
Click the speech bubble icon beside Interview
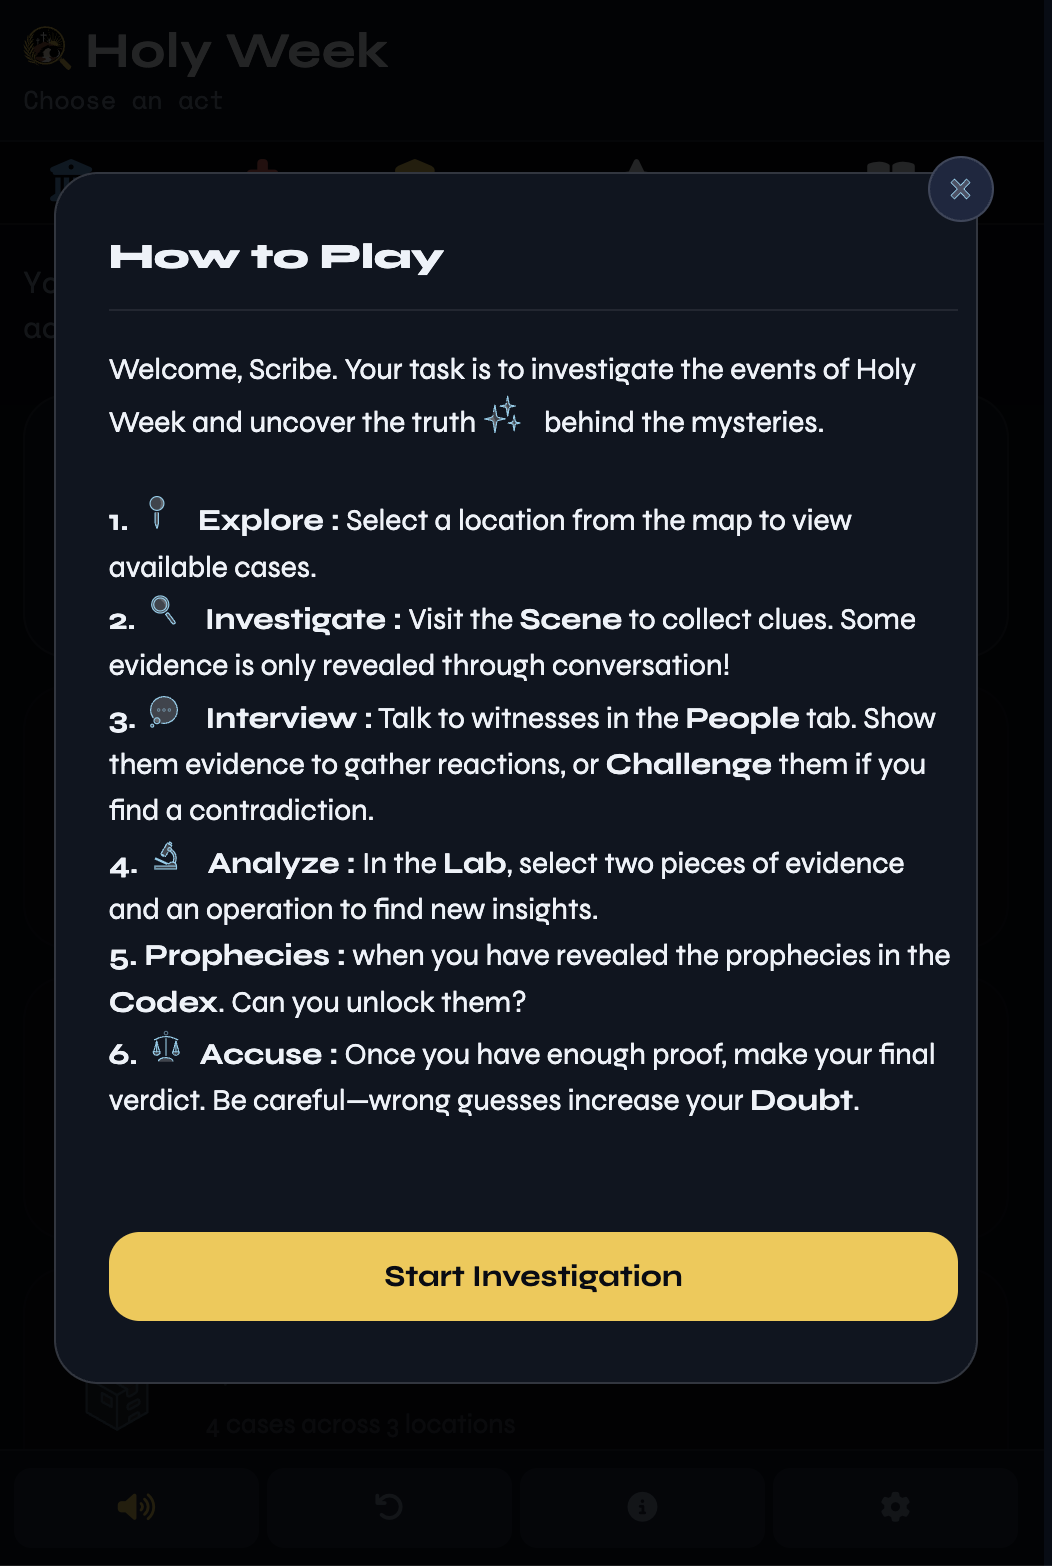(x=164, y=711)
